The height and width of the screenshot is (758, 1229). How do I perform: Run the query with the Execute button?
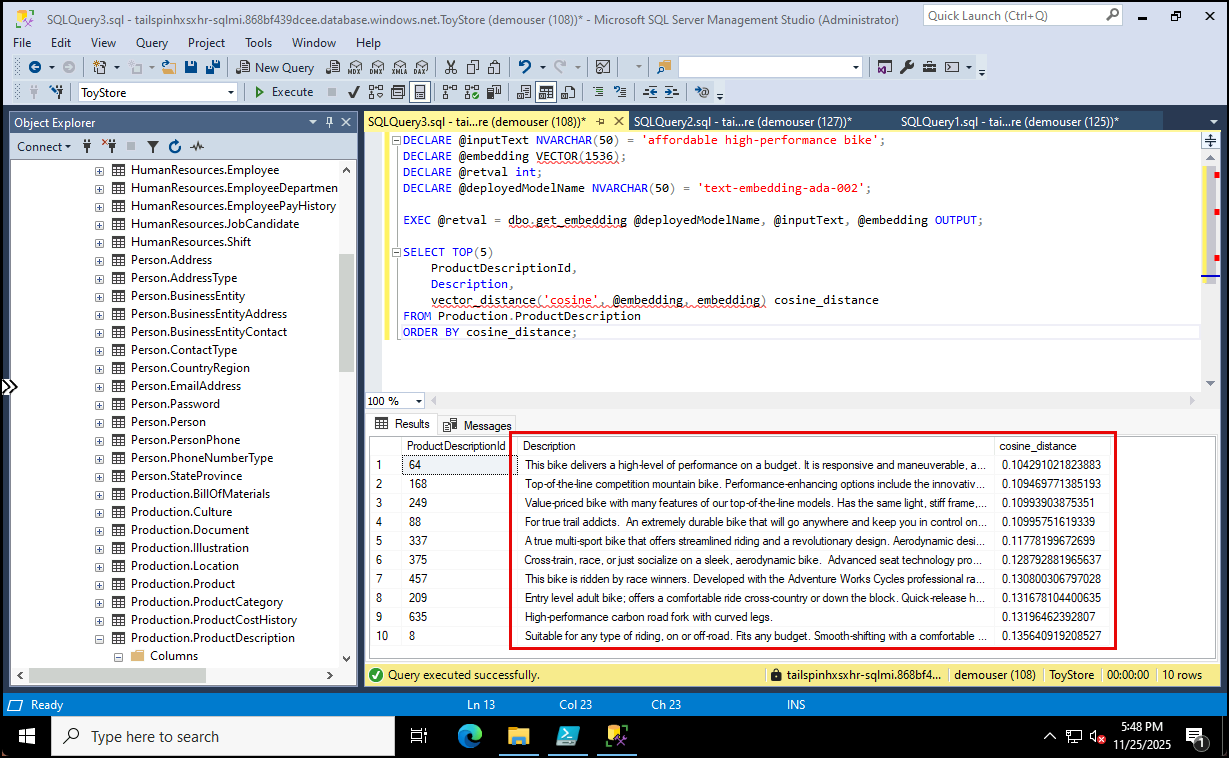pos(284,92)
